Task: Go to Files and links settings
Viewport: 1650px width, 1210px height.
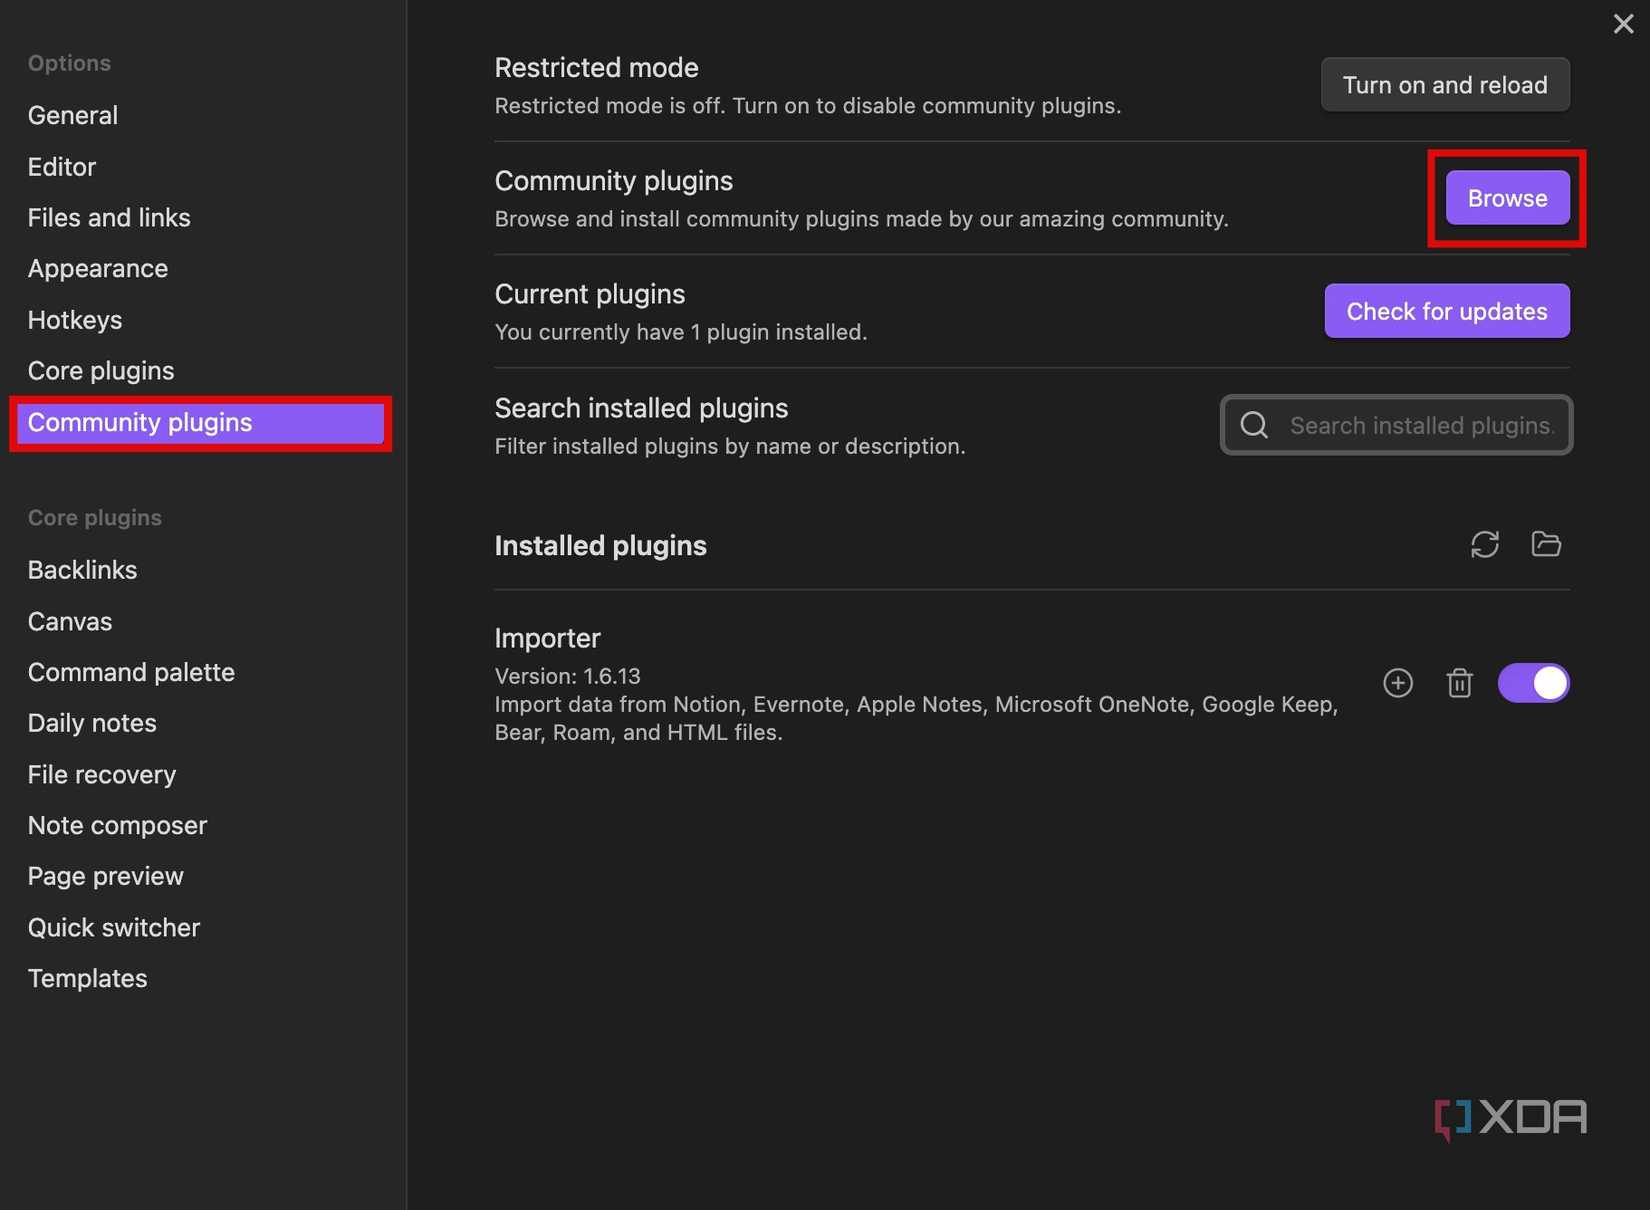Action: tap(109, 218)
